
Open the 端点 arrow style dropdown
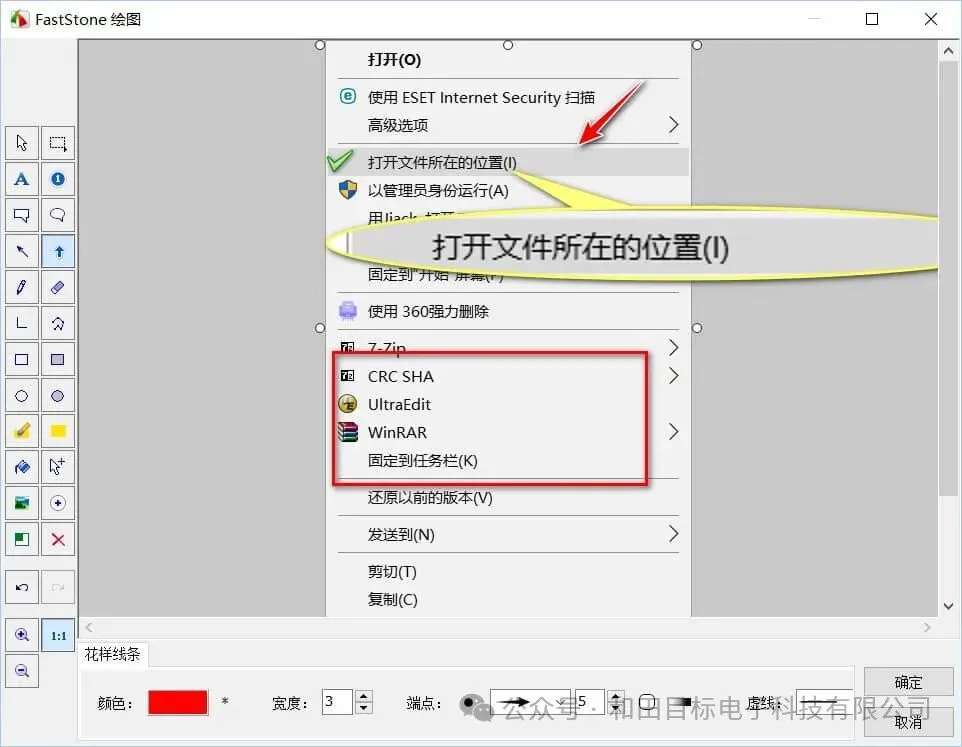pyautogui.click(x=530, y=702)
